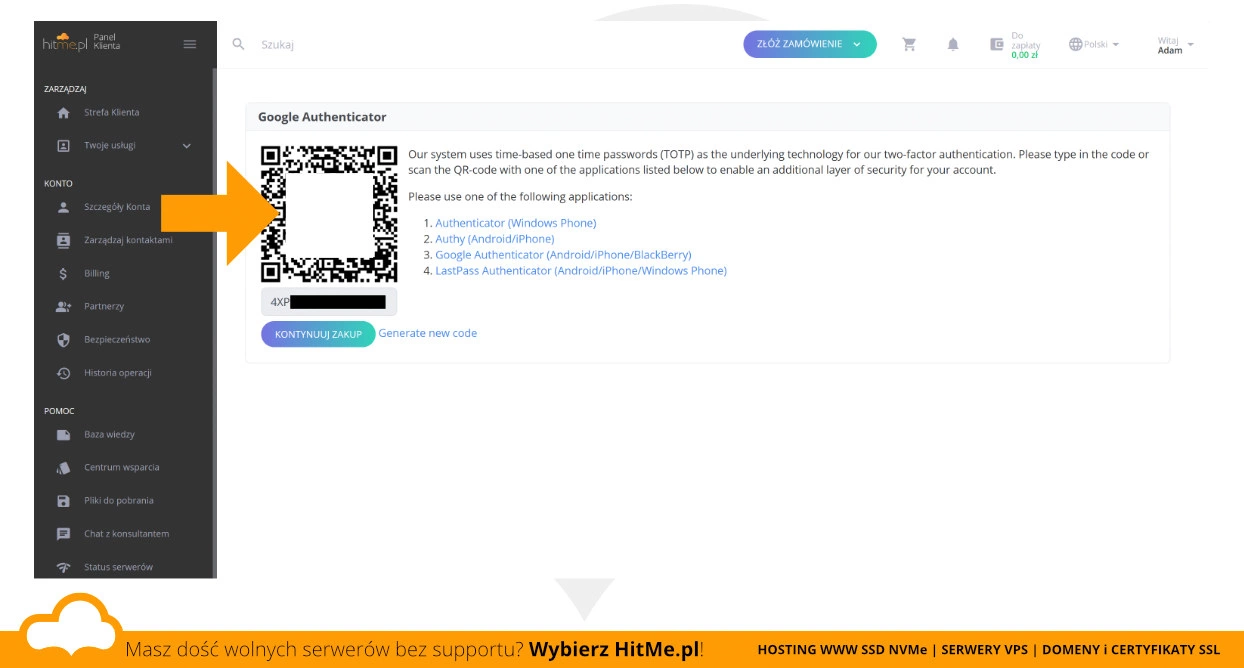Click the HitMe.pl cloud logo in banner
The height and width of the screenshot is (668, 1244).
(x=72, y=624)
